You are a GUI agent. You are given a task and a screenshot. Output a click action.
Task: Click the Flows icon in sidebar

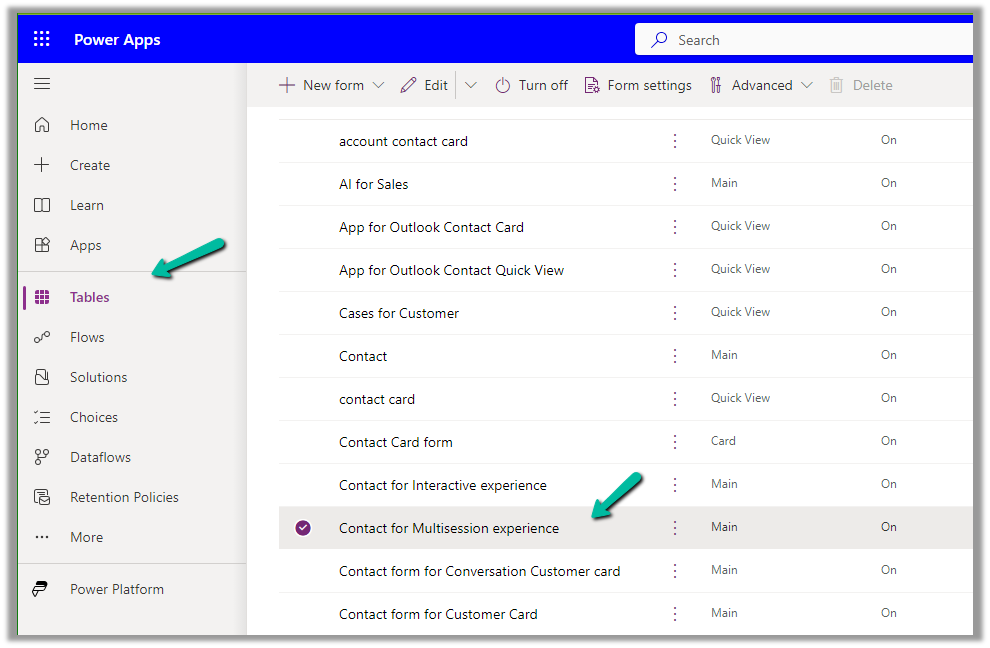(42, 337)
